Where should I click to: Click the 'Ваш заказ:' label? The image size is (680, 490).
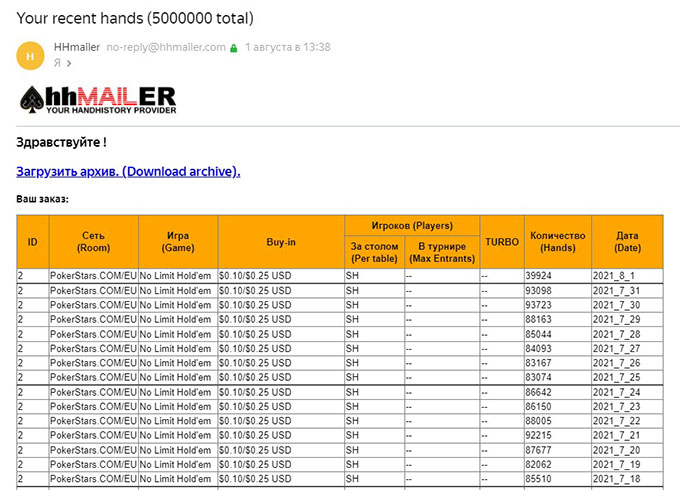pos(42,199)
